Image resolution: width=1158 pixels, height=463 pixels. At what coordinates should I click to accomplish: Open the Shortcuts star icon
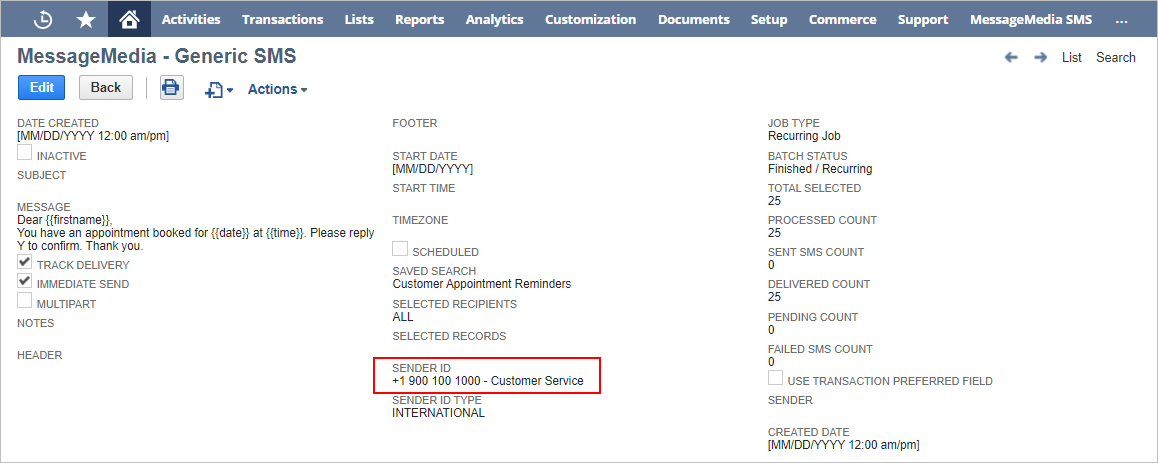coord(86,20)
